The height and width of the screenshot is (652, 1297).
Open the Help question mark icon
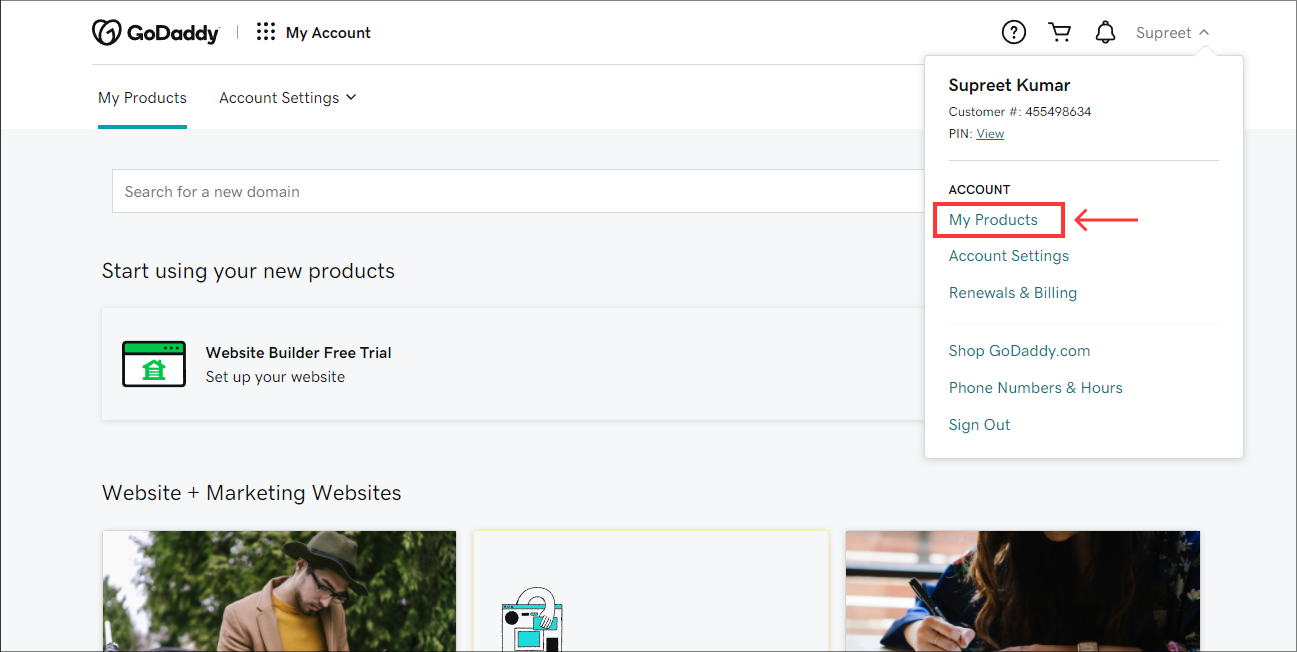coord(1014,33)
